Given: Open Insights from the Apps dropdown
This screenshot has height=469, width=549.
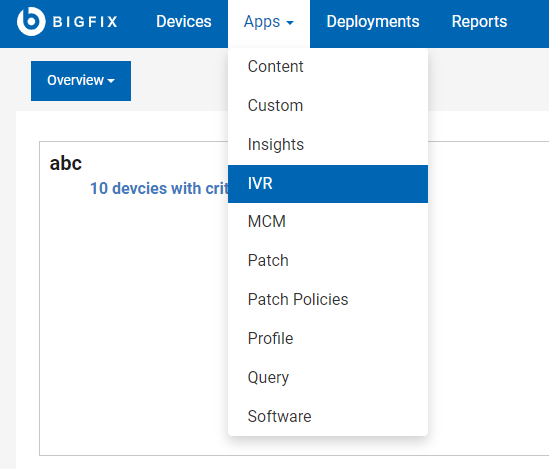Looking at the screenshot, I should [328, 144].
